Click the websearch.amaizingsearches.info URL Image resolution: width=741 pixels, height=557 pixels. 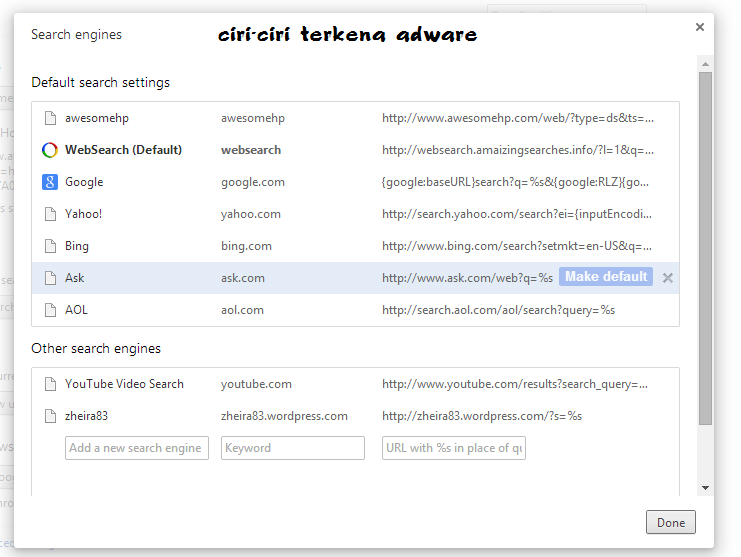point(518,150)
